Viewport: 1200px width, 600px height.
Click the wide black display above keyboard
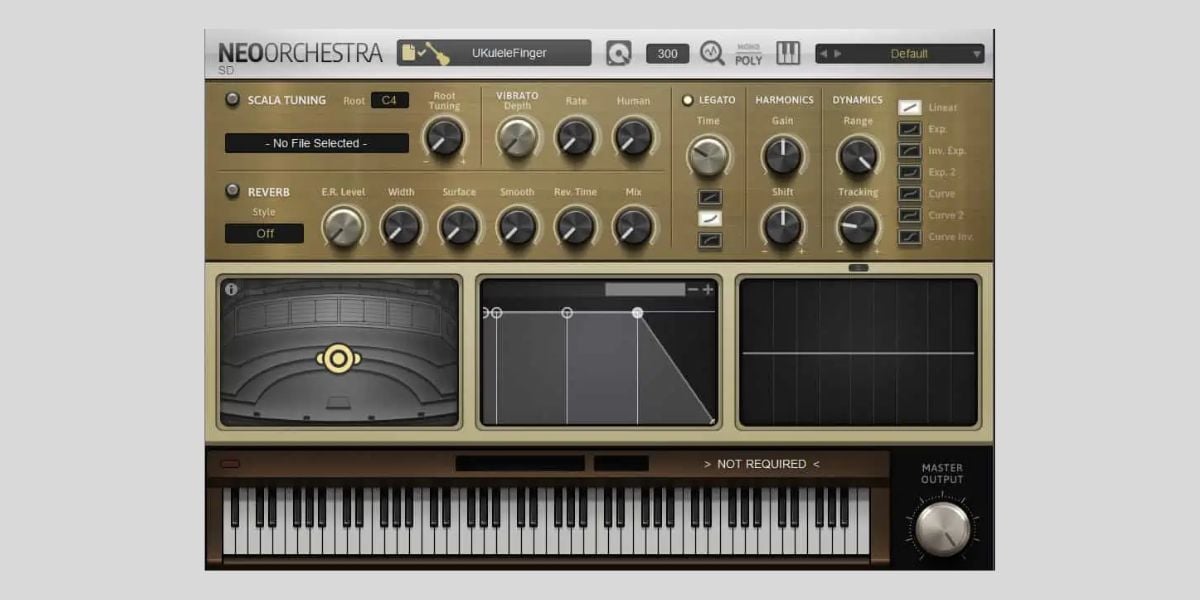point(520,464)
